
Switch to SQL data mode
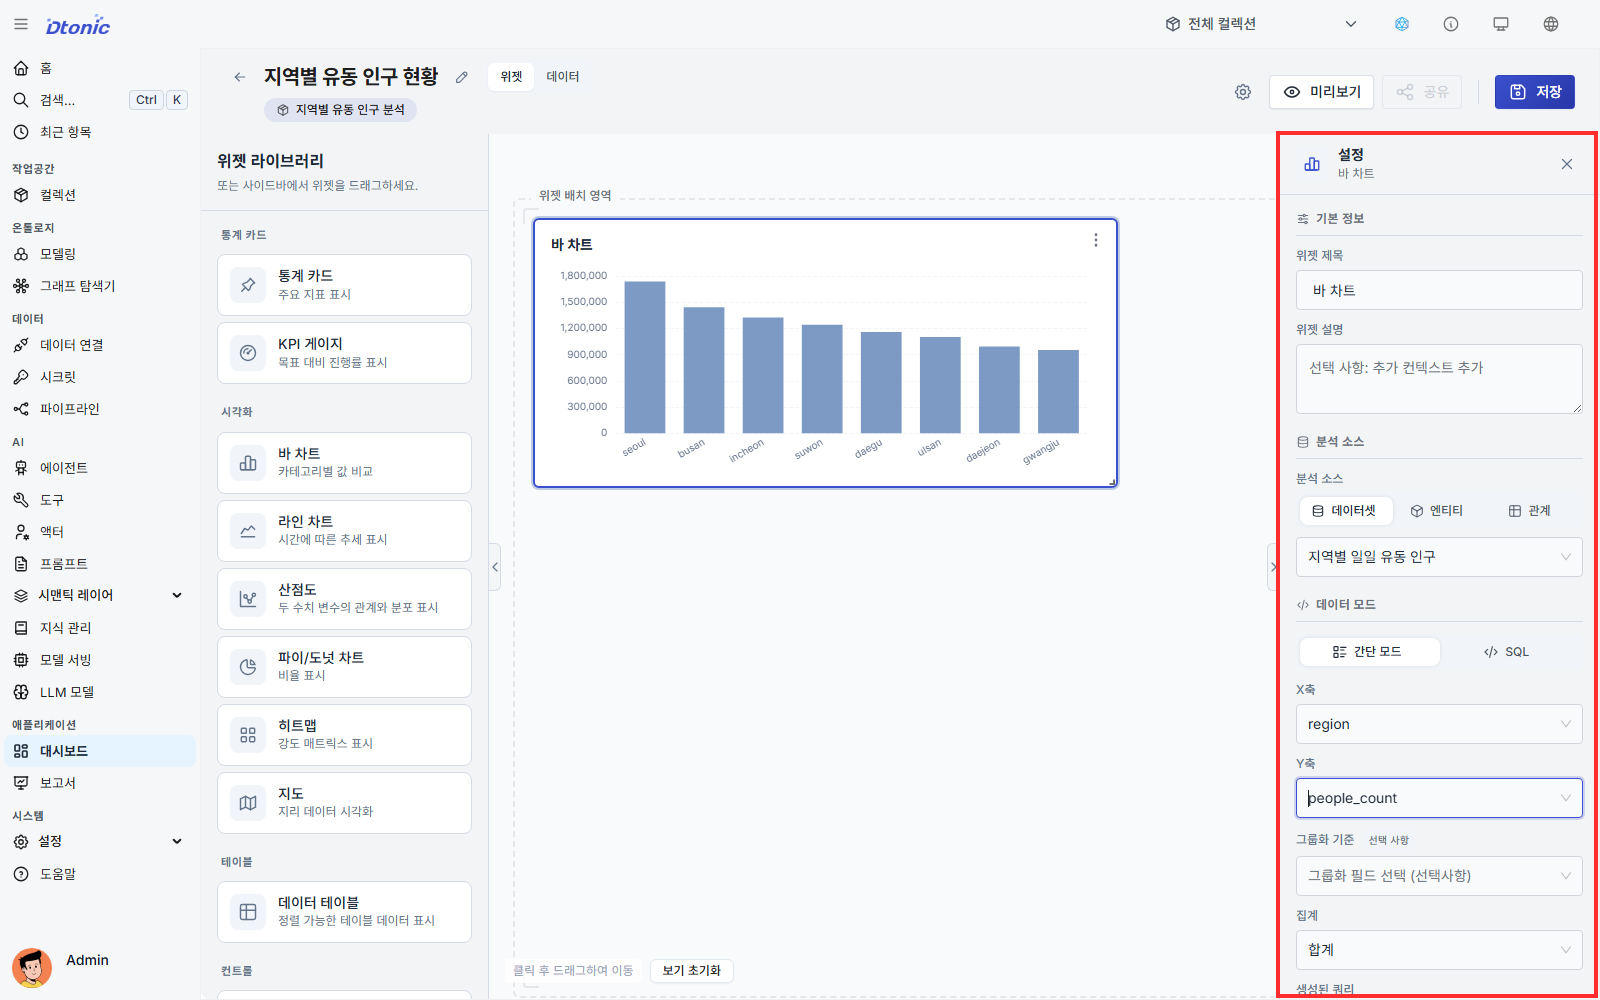tap(1506, 652)
